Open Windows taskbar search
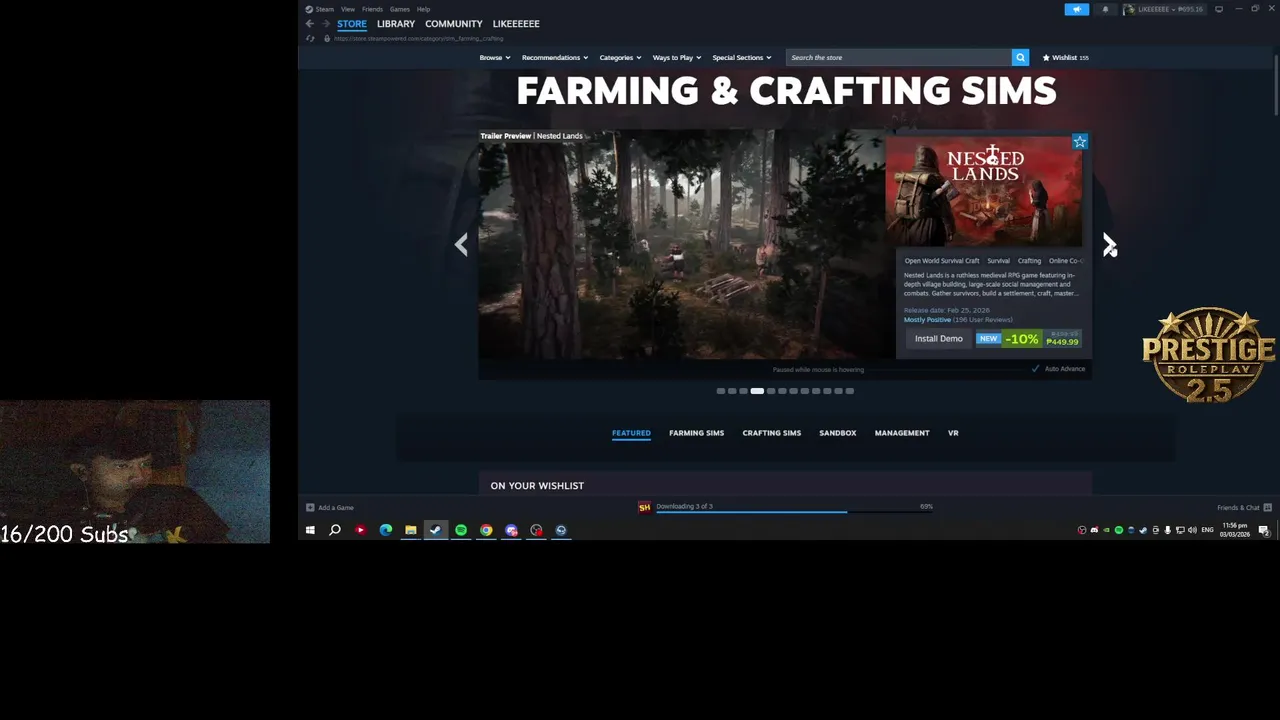Screen dimensions: 1280x720 (x=335, y=530)
